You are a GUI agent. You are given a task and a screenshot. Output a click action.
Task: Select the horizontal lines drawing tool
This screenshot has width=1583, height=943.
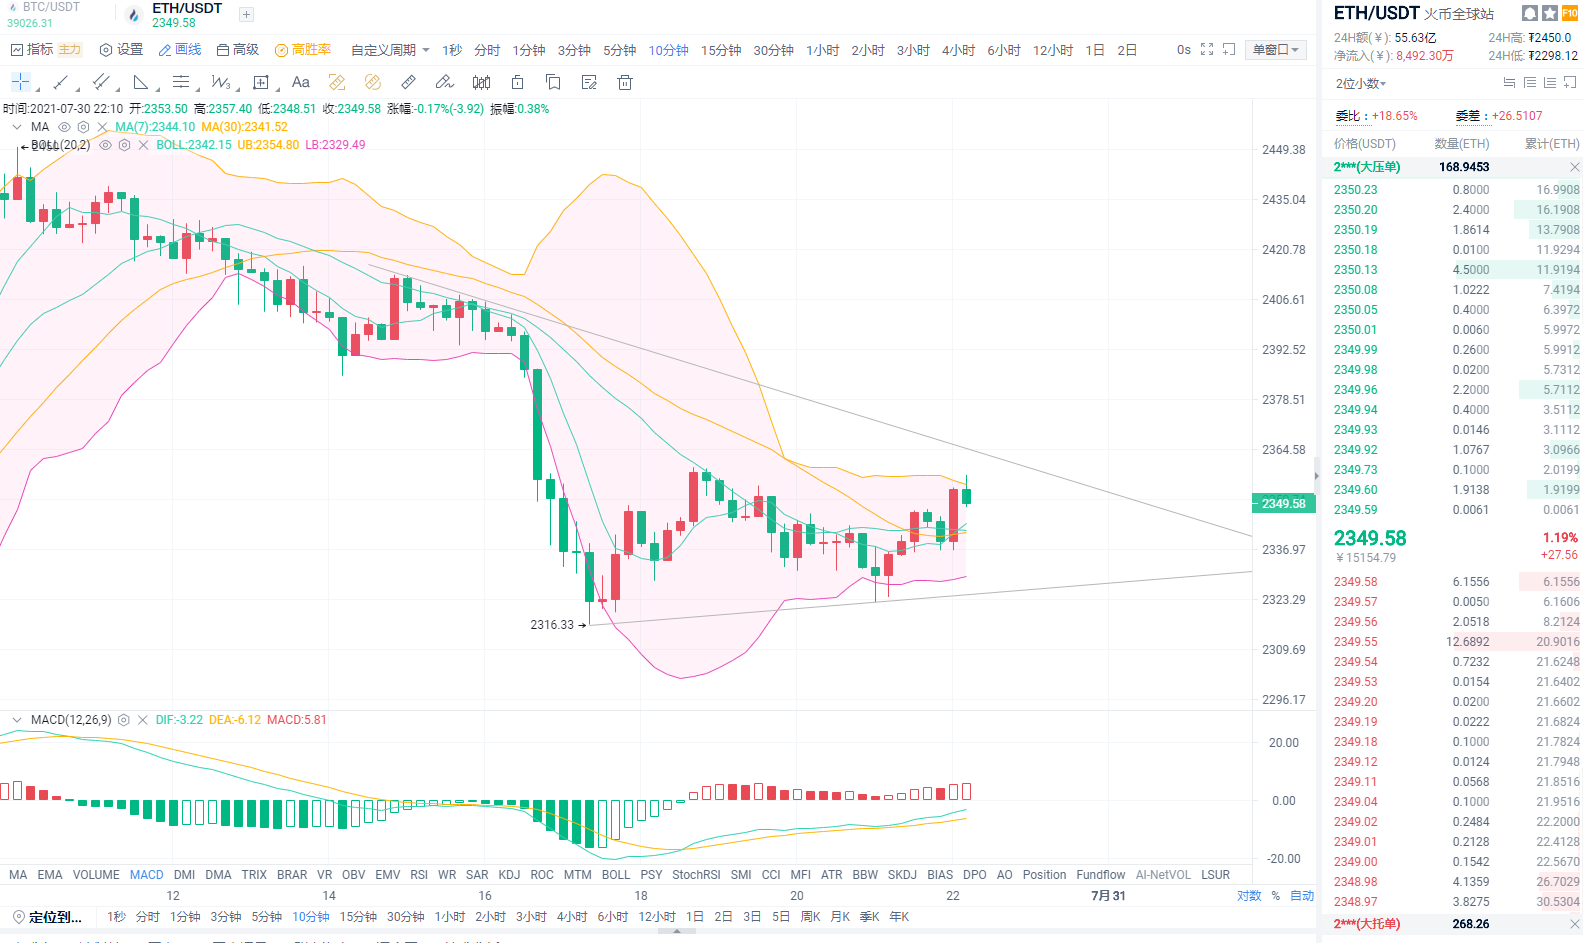[x=181, y=82]
